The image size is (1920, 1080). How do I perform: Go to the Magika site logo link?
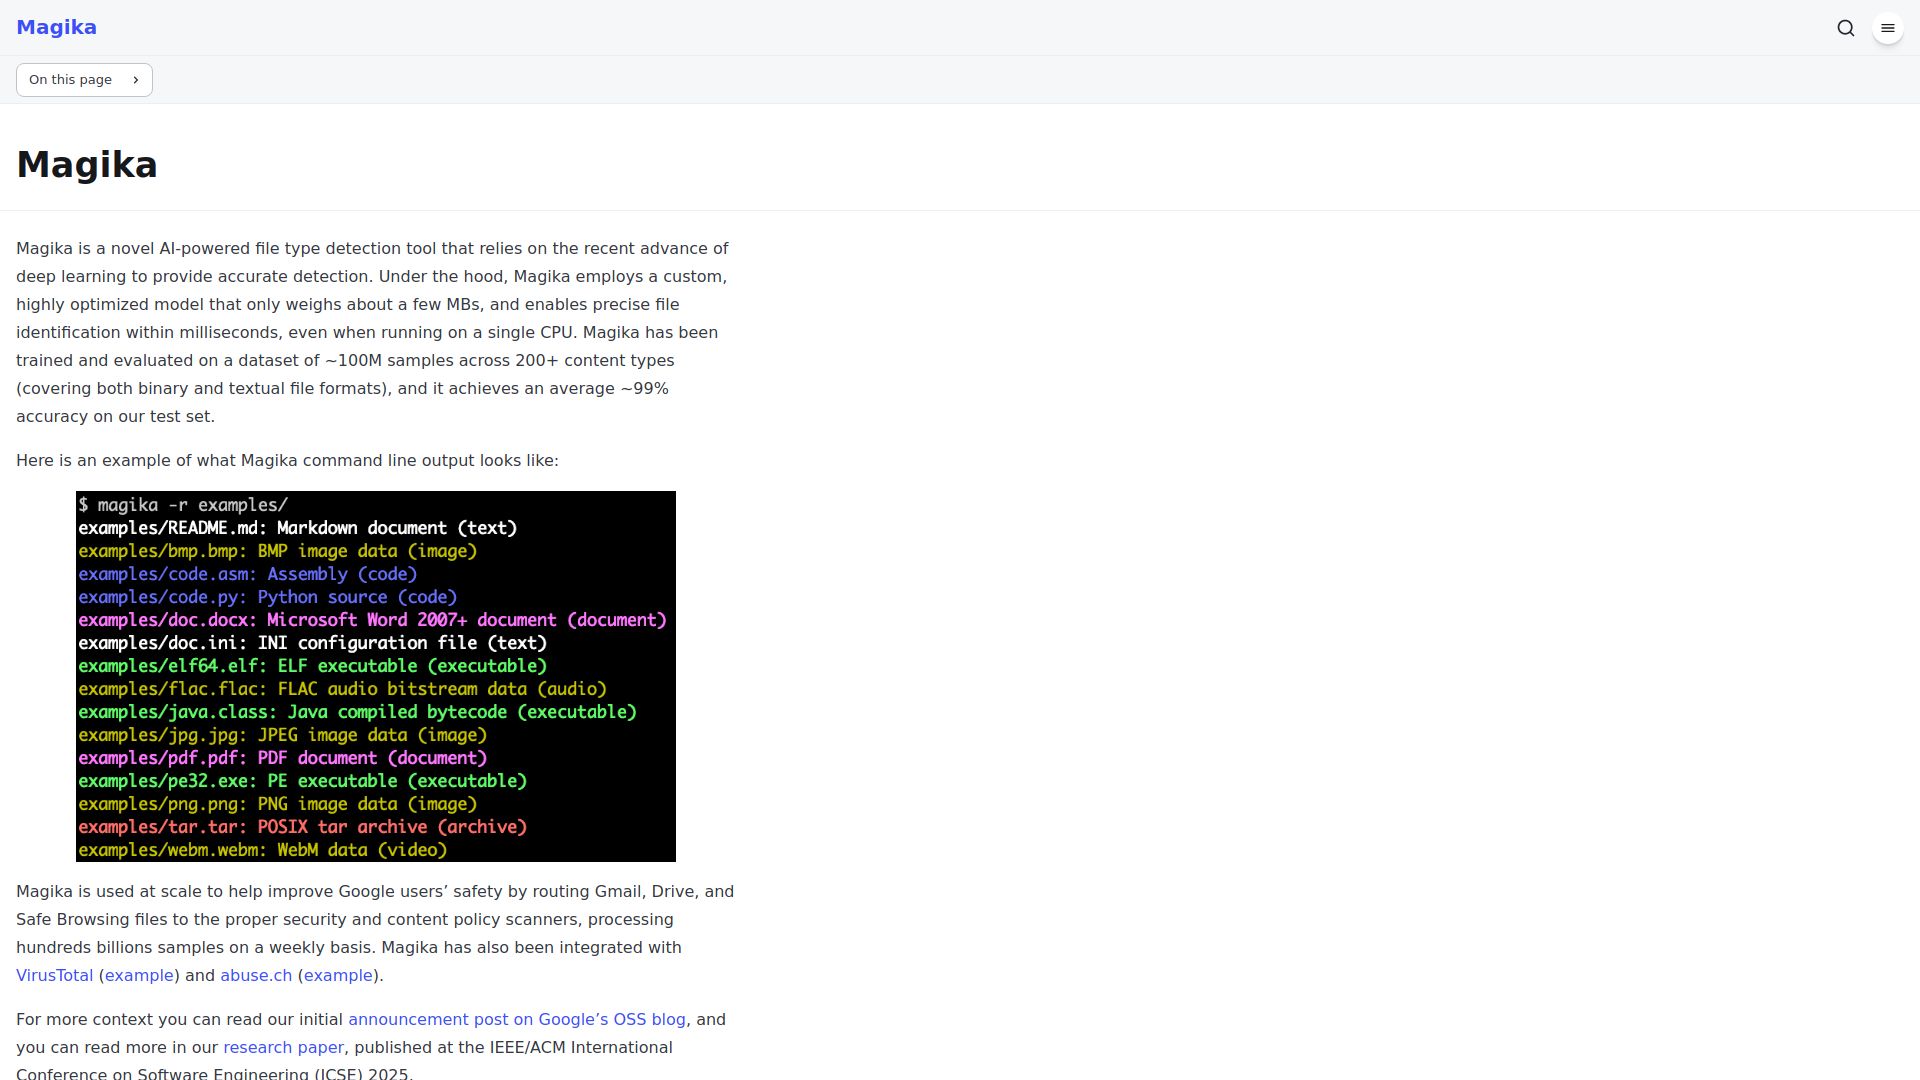click(56, 28)
